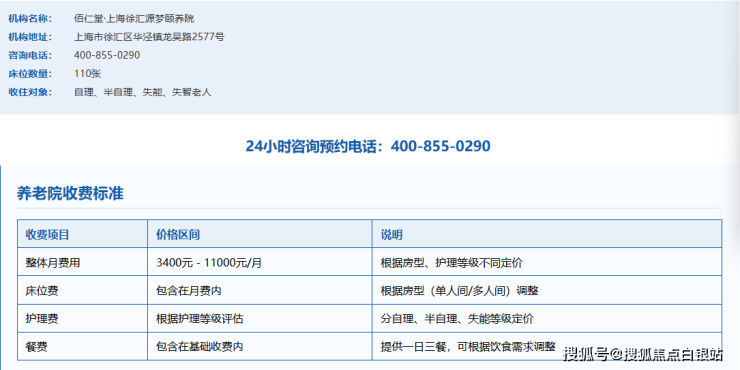Click address 上海市徐汇区华泾镇龙昊路2577号
The width and height of the screenshot is (740, 370).
tap(149, 37)
